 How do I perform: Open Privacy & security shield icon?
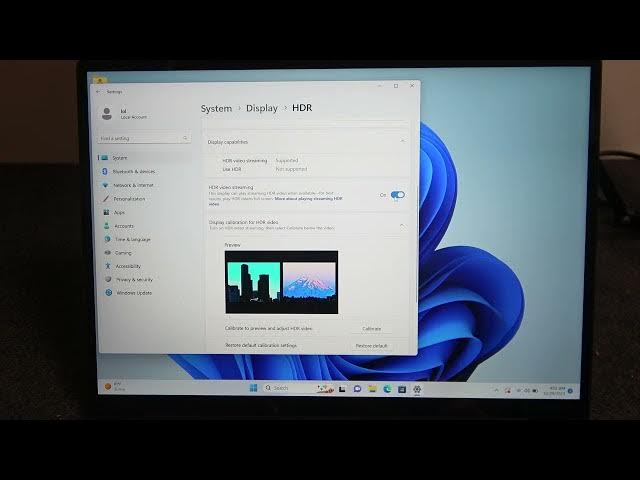[108, 279]
